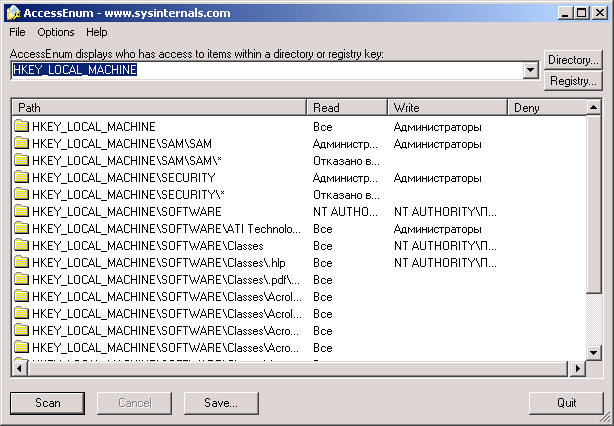Select SOFTWARE\Classes\.pdf\... path text

[x=166, y=280]
